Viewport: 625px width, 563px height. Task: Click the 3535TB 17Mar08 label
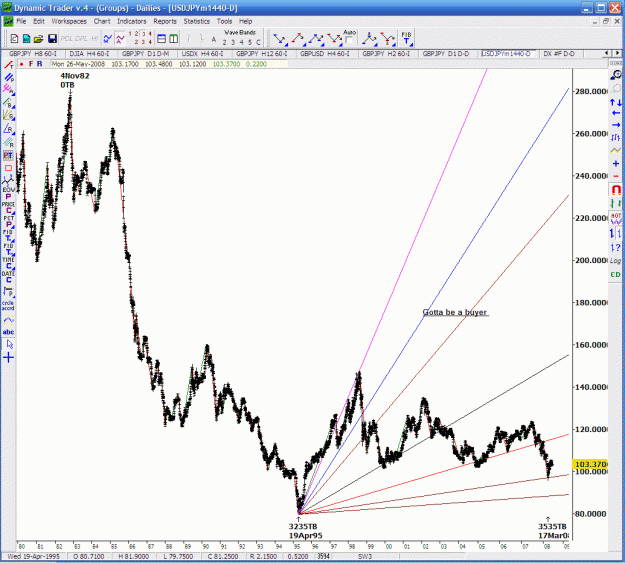(553, 531)
